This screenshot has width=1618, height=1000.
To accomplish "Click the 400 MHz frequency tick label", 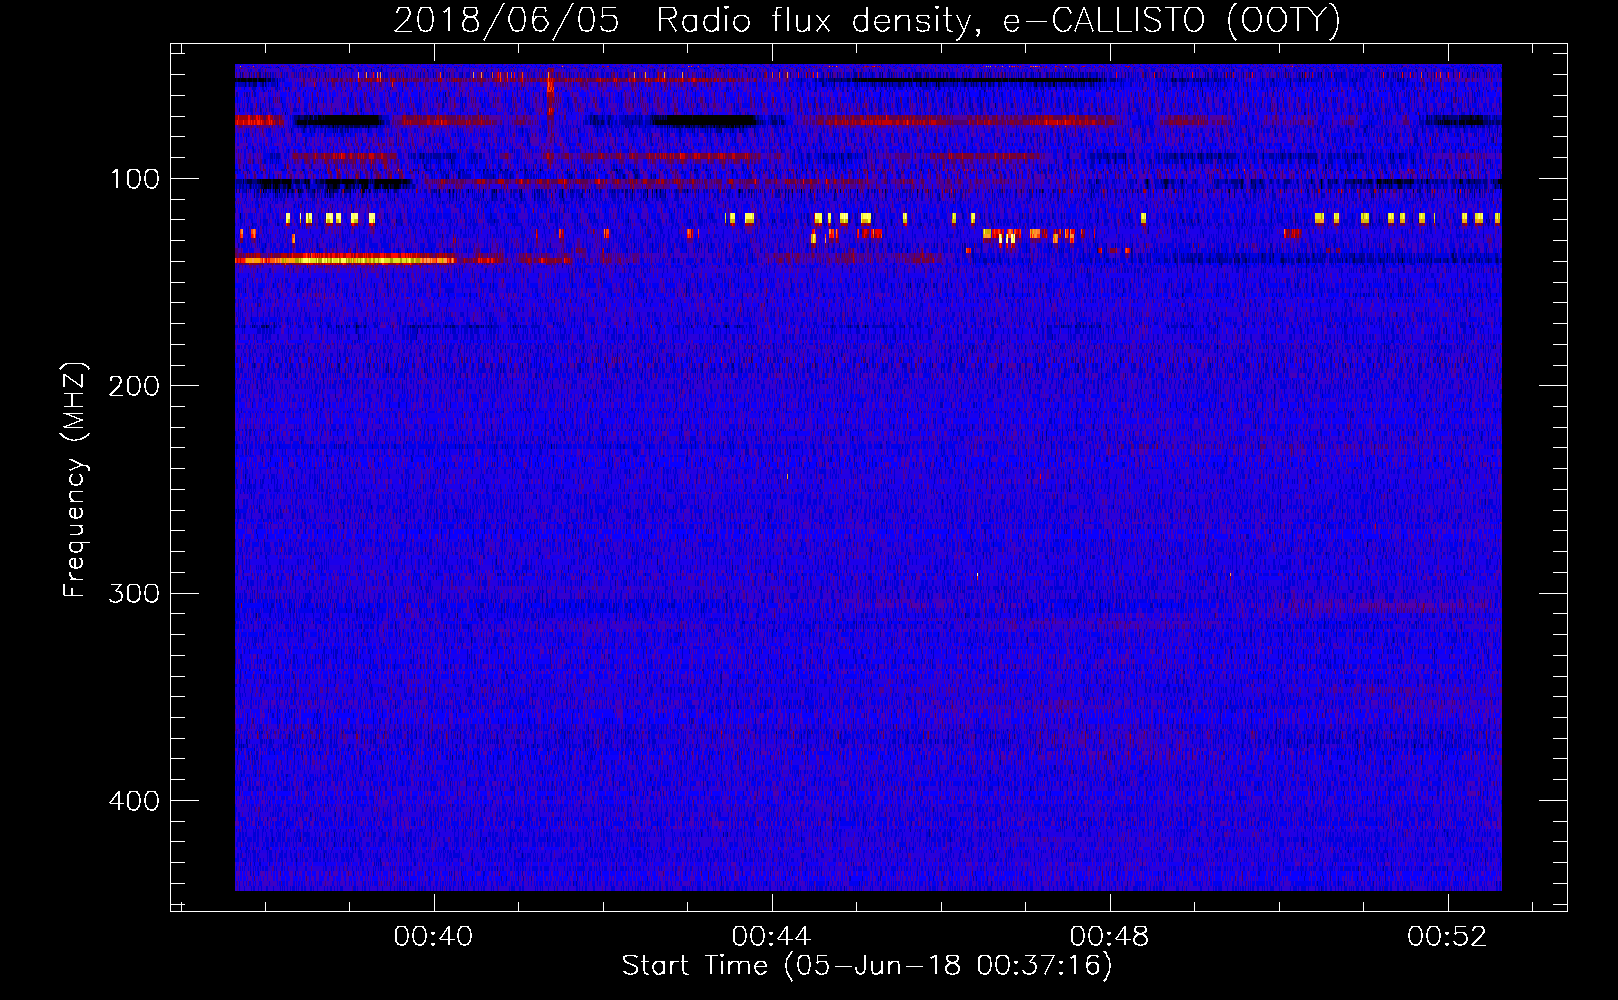I will coord(134,801).
